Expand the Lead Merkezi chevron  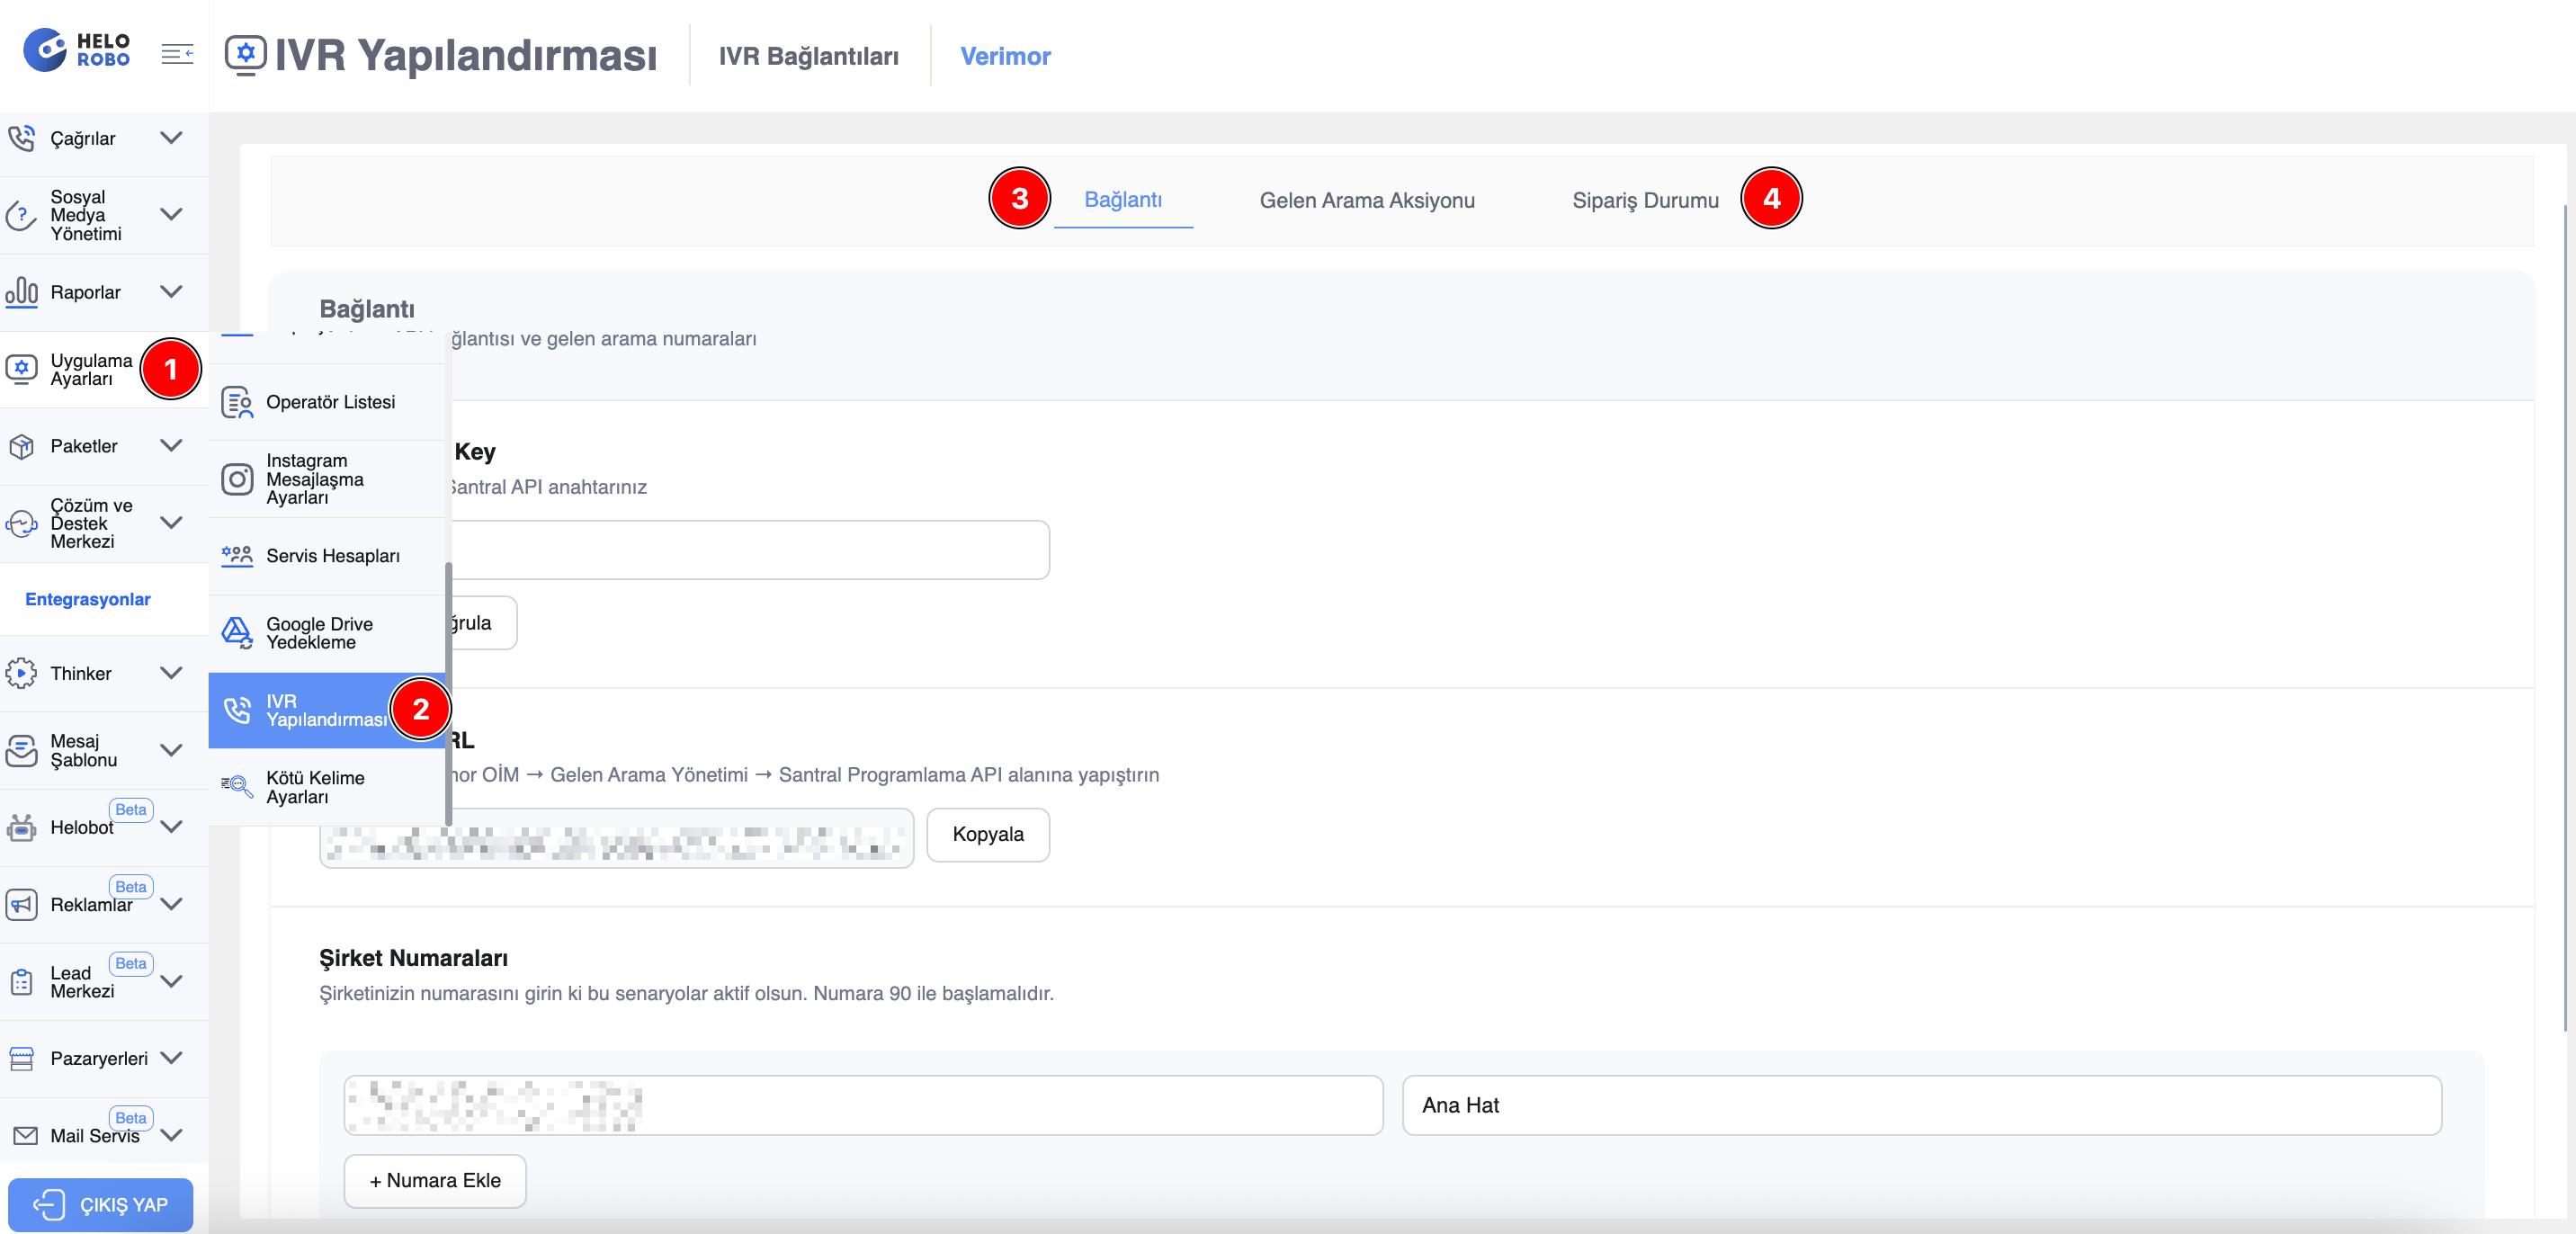click(172, 981)
